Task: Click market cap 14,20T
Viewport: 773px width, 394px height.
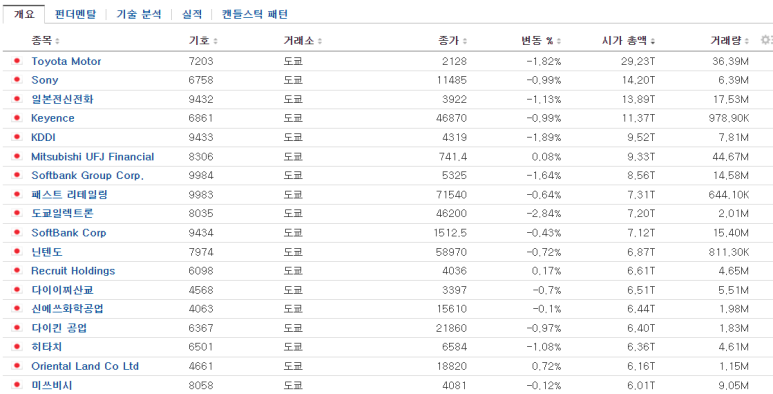Action: [639, 80]
